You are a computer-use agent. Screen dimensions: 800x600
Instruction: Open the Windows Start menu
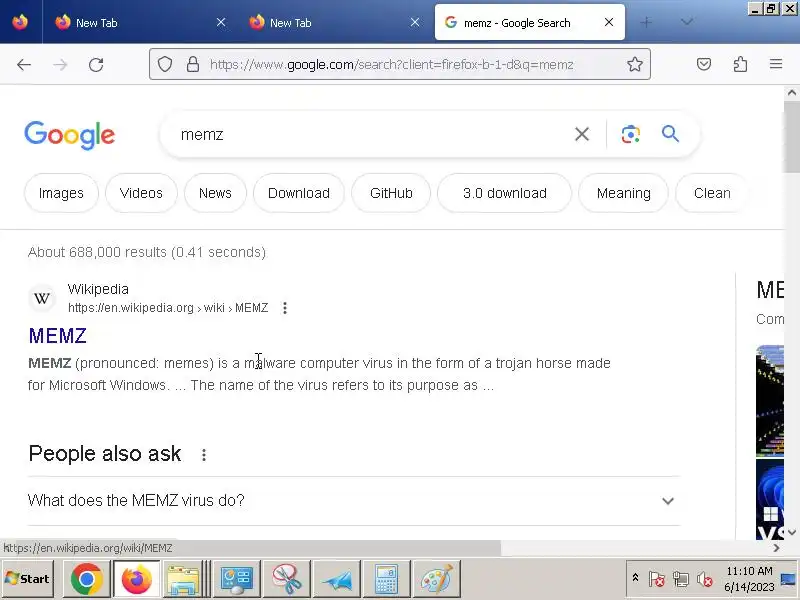[28, 579]
